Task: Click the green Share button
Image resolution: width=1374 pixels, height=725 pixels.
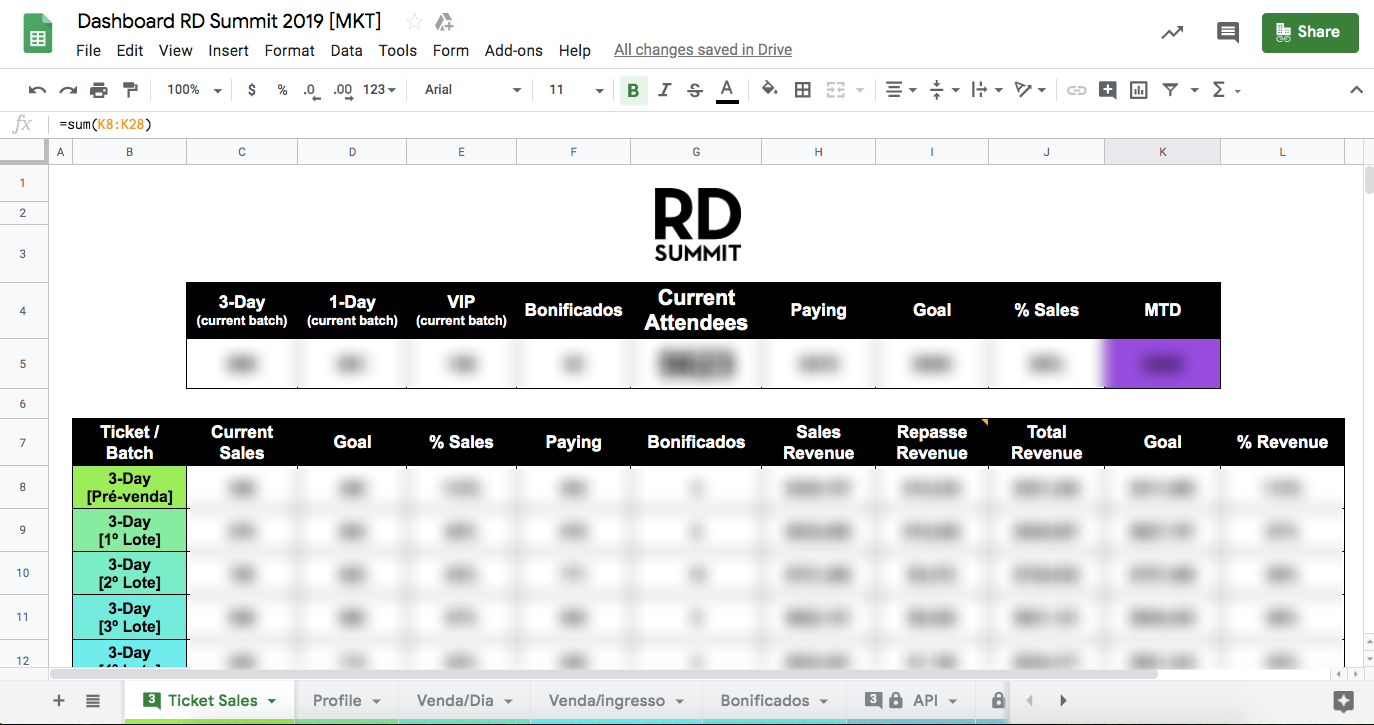Action: [x=1310, y=32]
